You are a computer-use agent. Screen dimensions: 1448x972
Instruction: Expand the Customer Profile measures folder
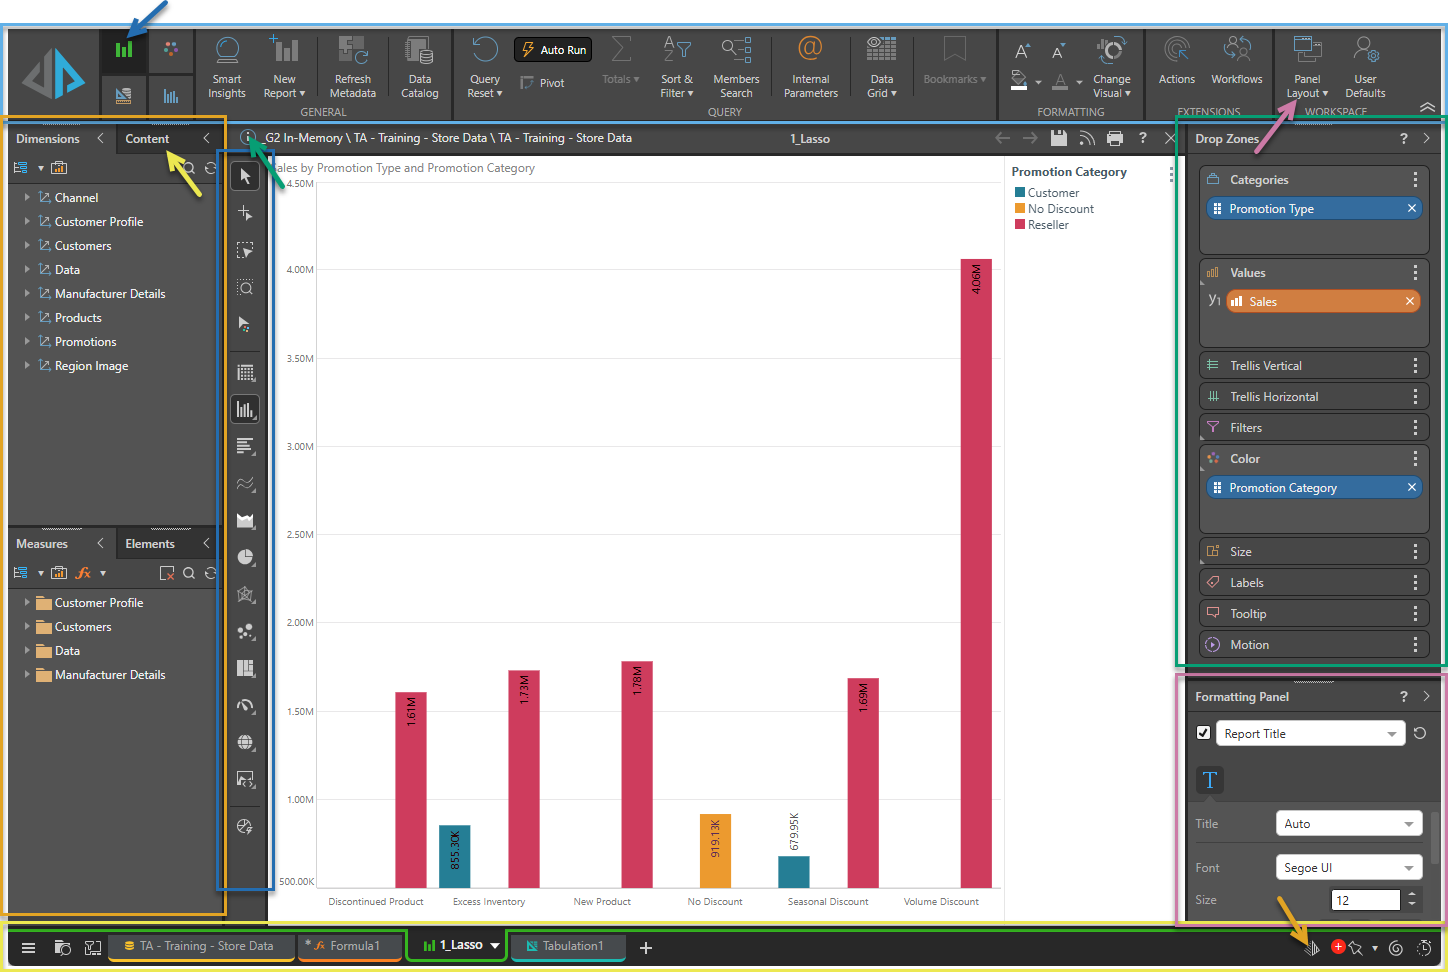(27, 603)
